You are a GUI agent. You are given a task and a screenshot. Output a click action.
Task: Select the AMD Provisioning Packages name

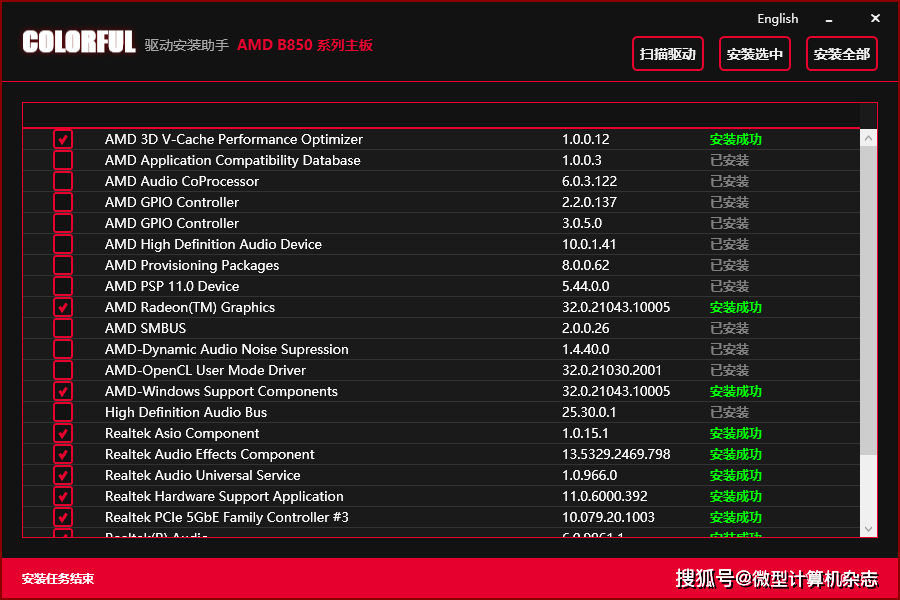click(192, 265)
